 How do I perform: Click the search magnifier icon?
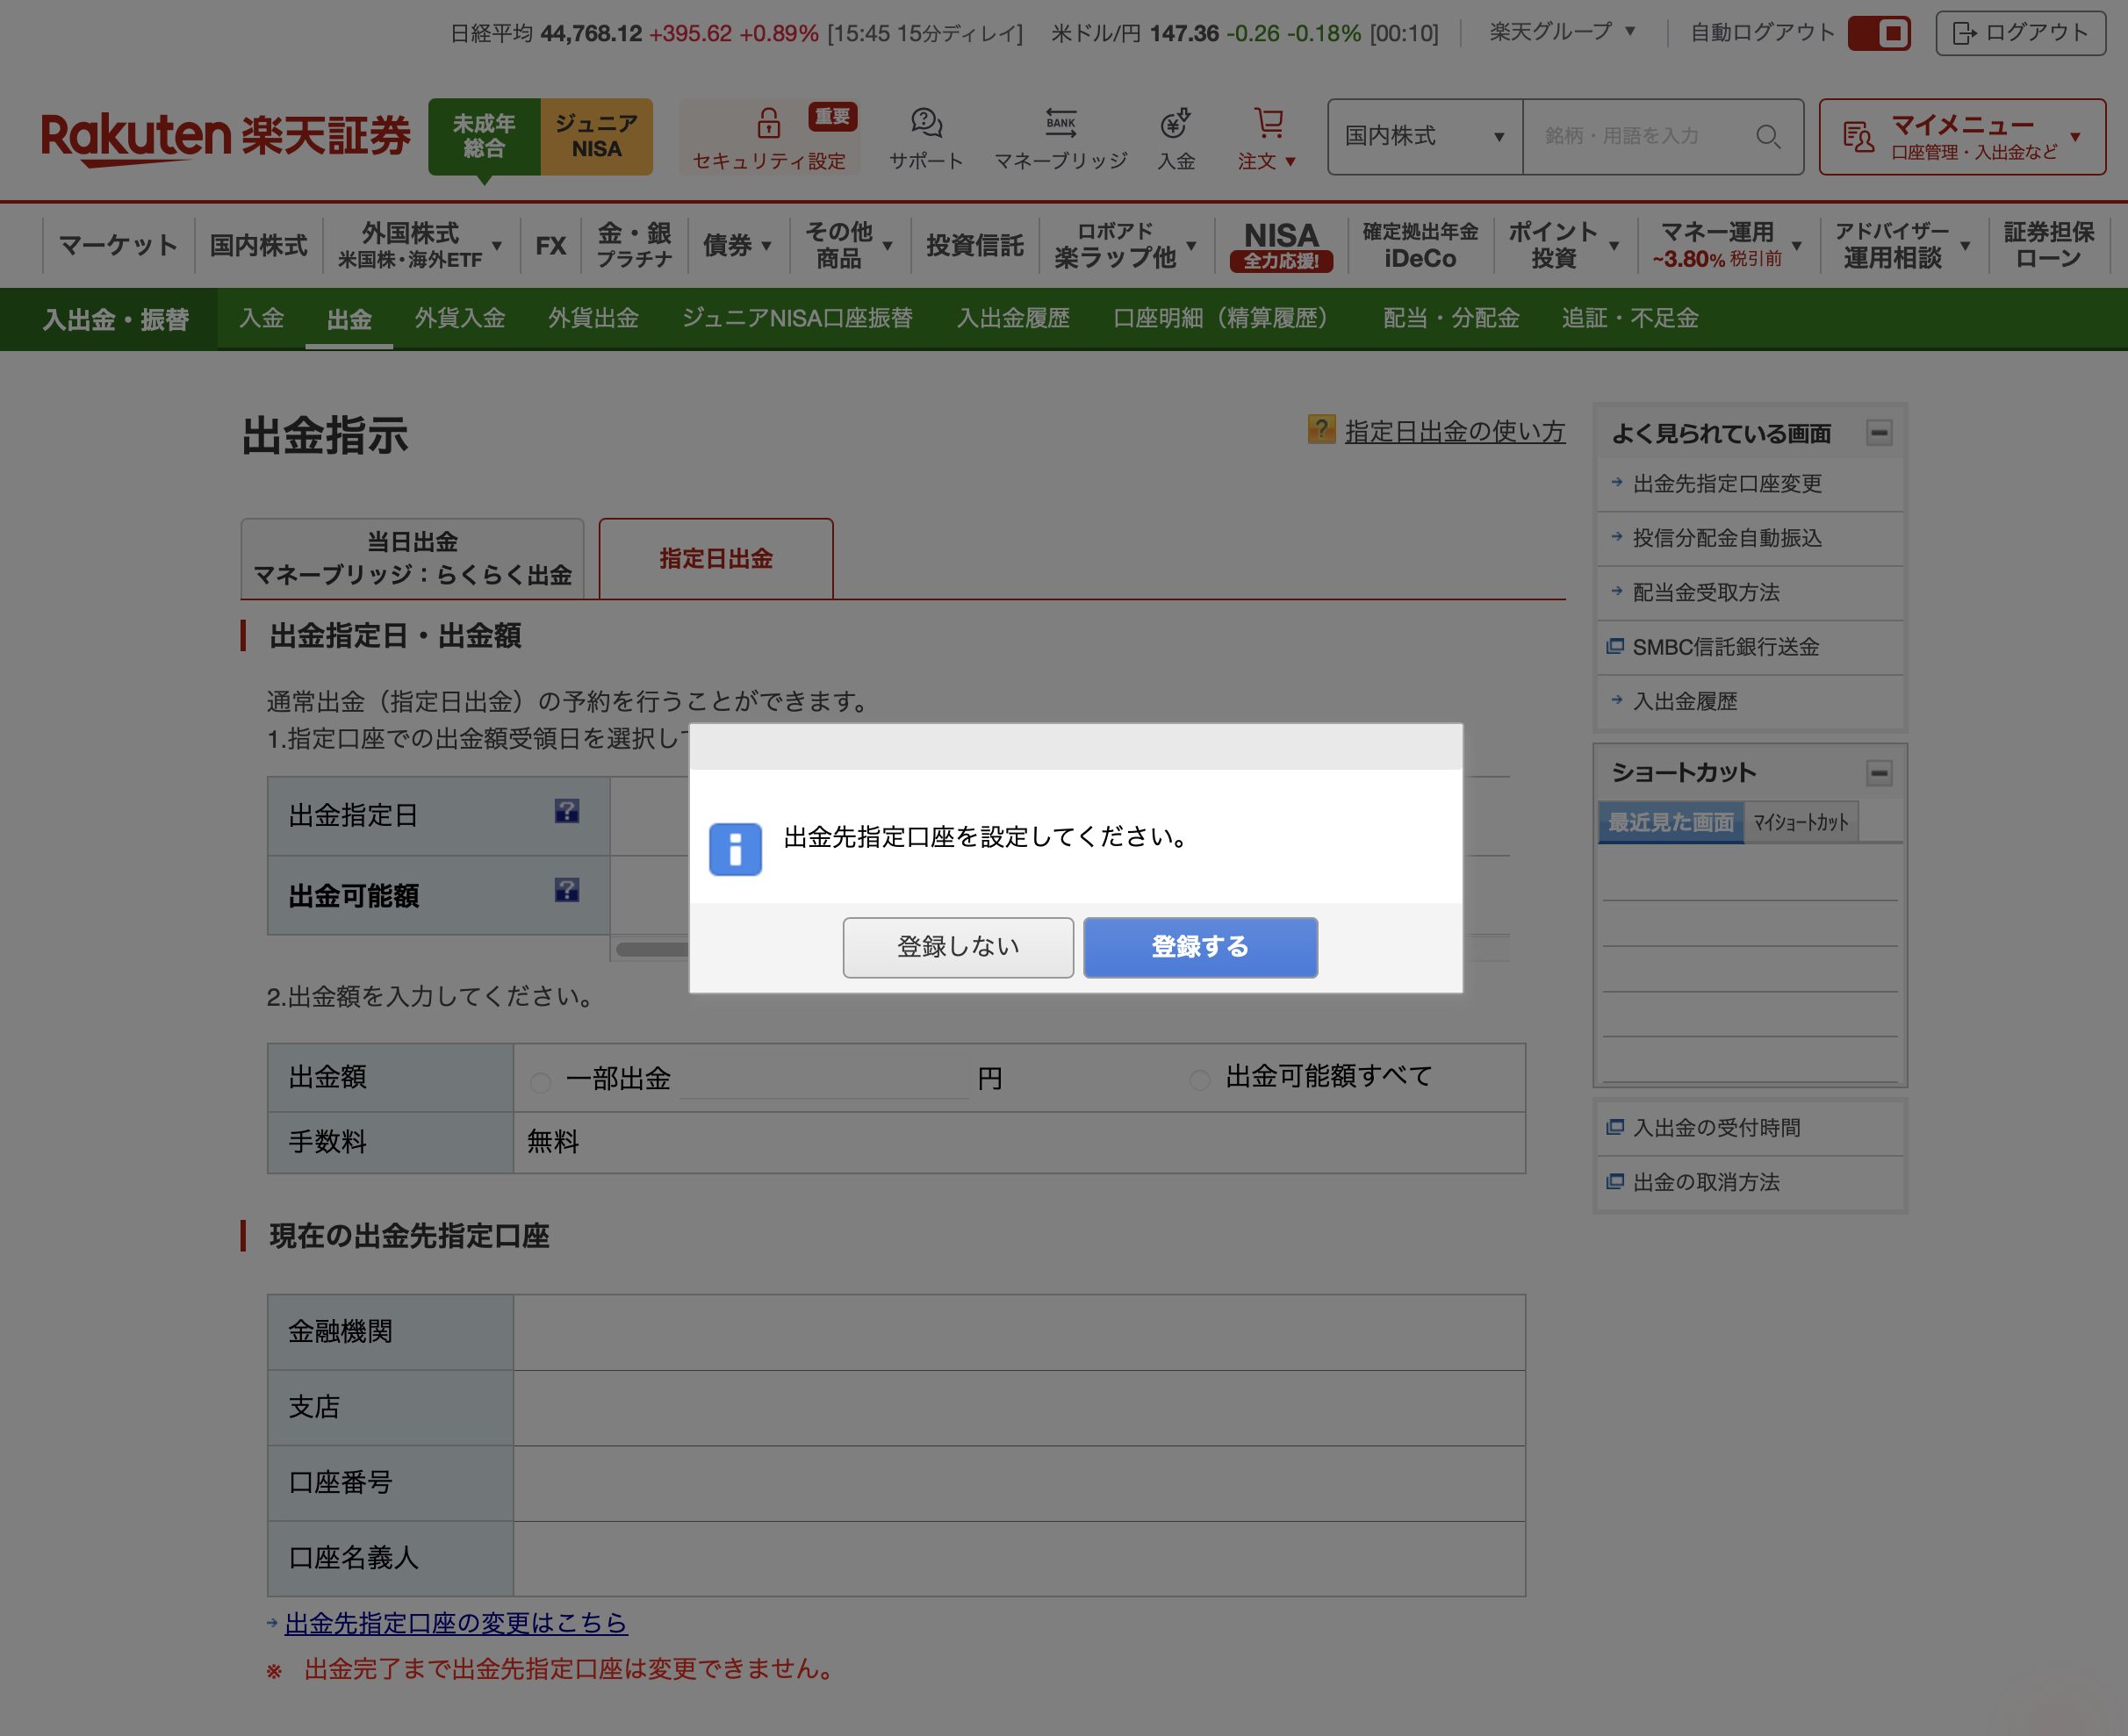[x=1768, y=137]
